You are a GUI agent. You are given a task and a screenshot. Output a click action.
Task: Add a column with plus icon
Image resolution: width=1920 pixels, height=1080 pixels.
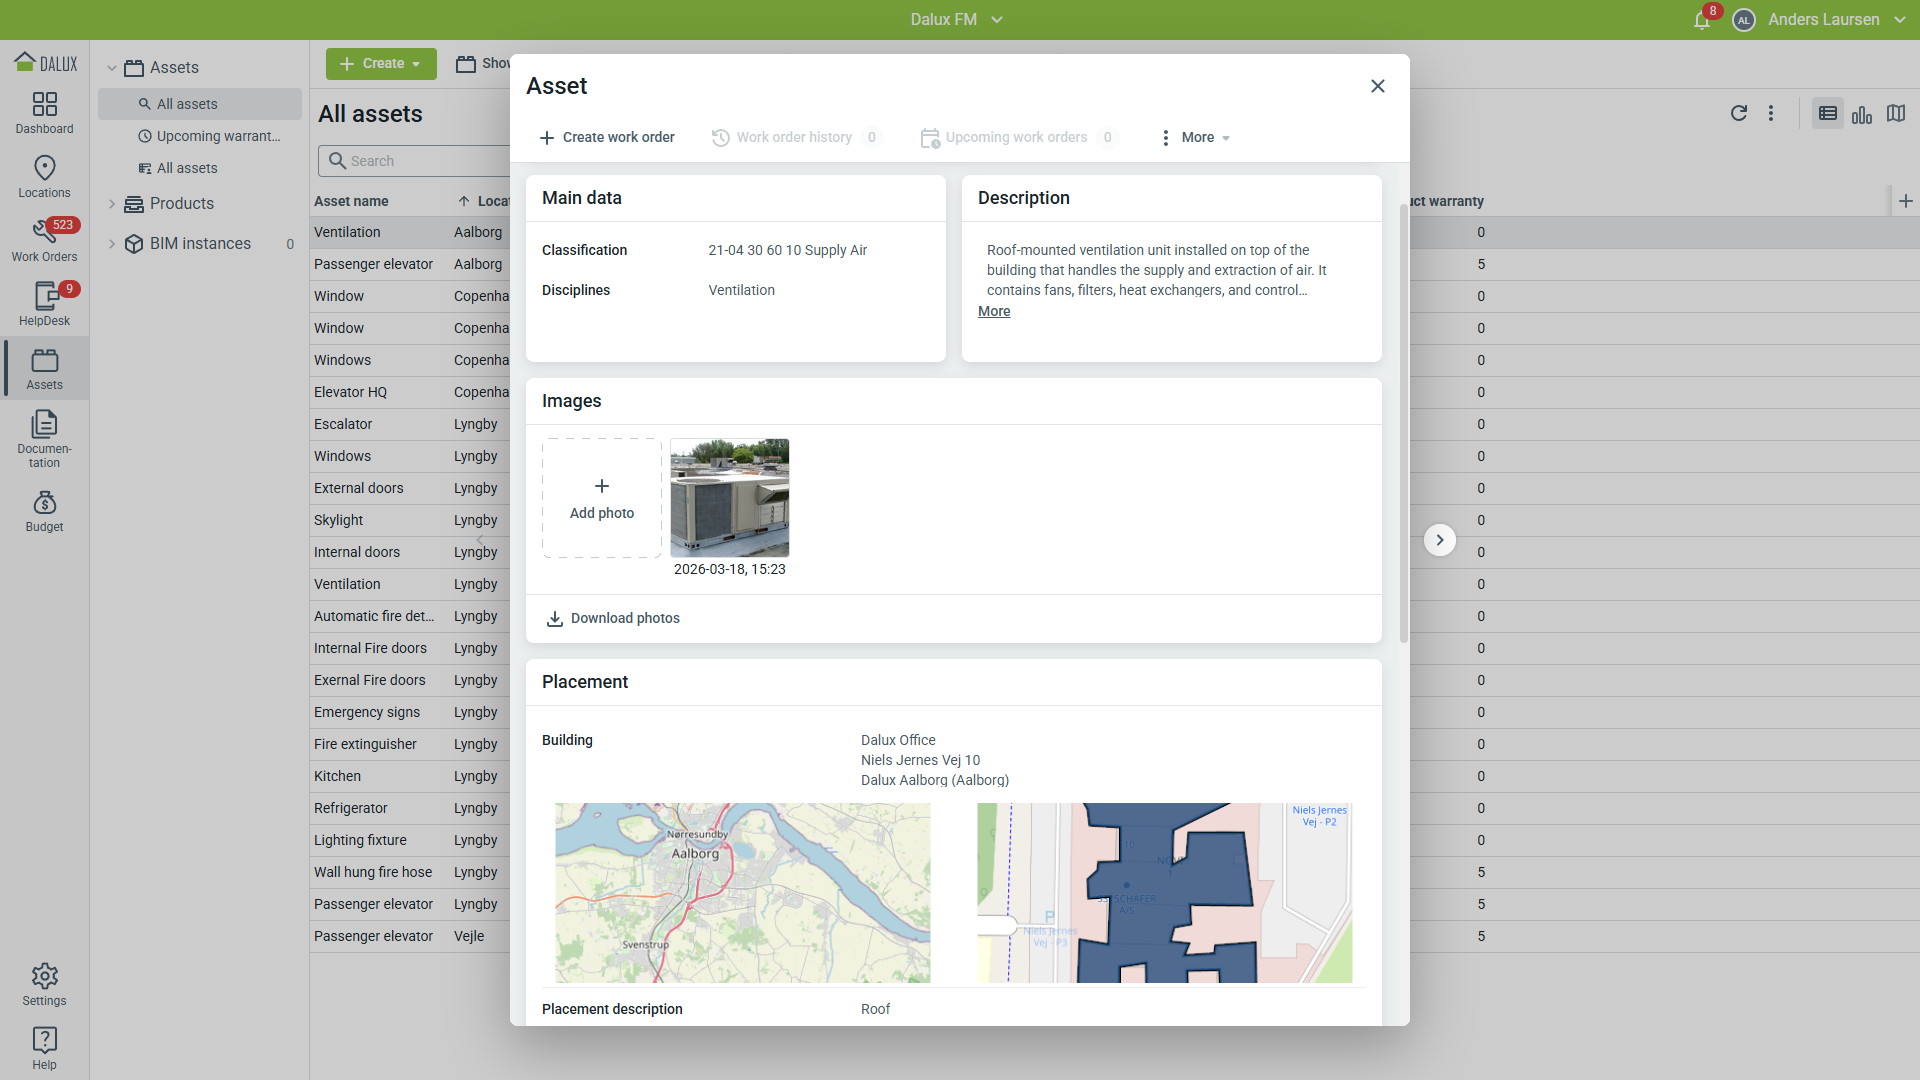pos(1906,201)
